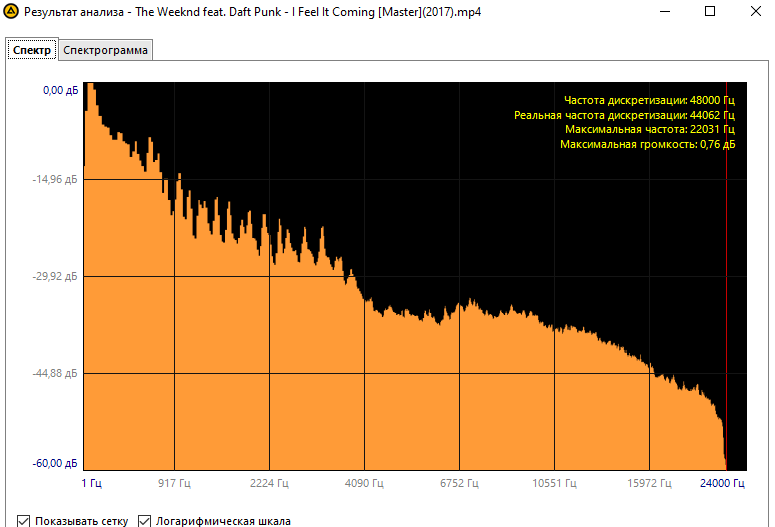Click the 15972 Гц frequency label
This screenshot has width=775, height=527.
coord(649,483)
